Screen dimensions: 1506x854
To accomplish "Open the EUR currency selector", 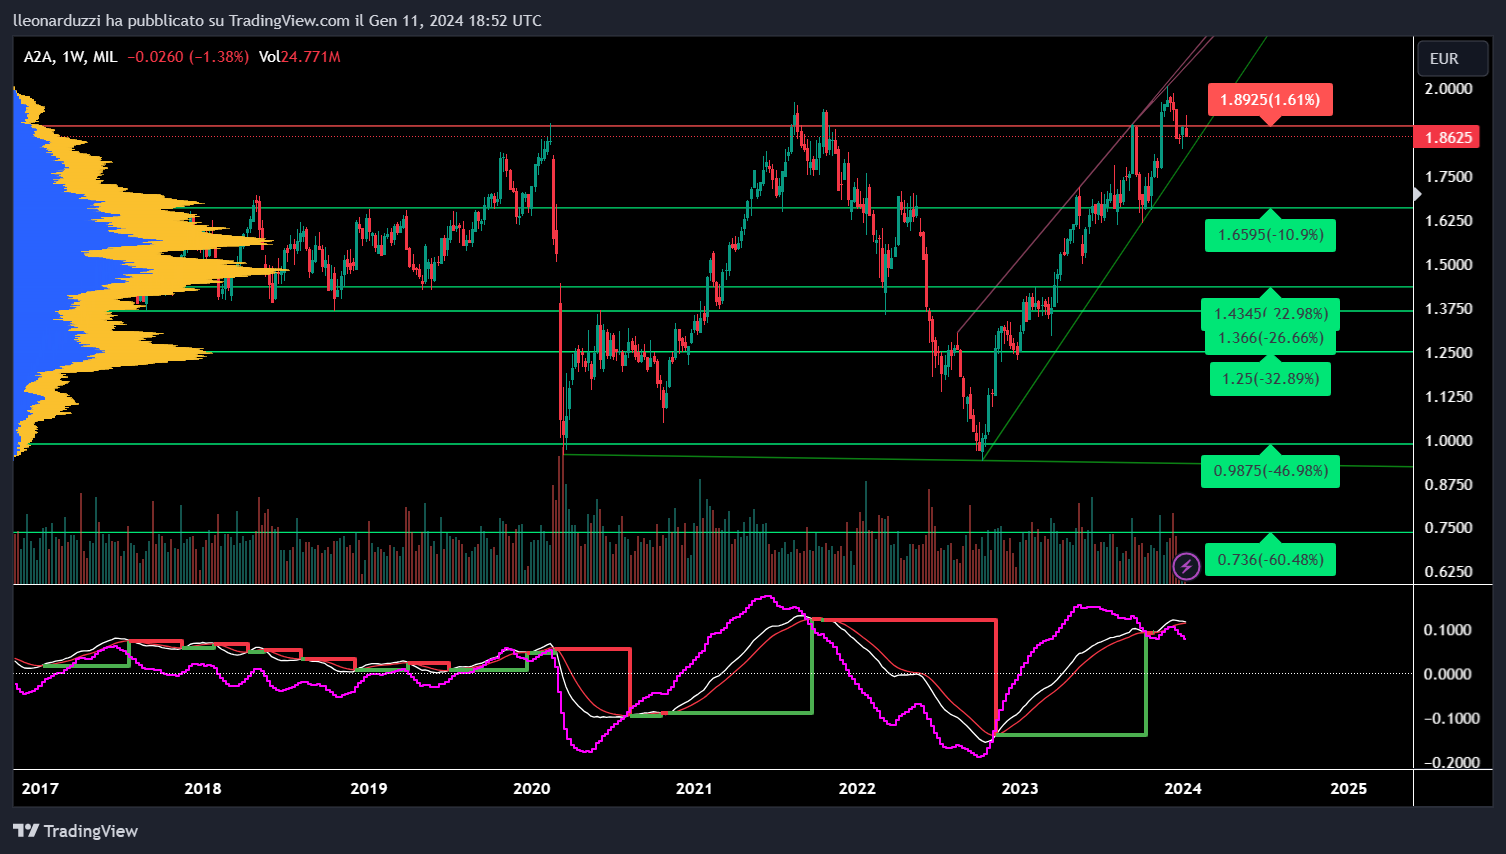I will coord(1455,58).
